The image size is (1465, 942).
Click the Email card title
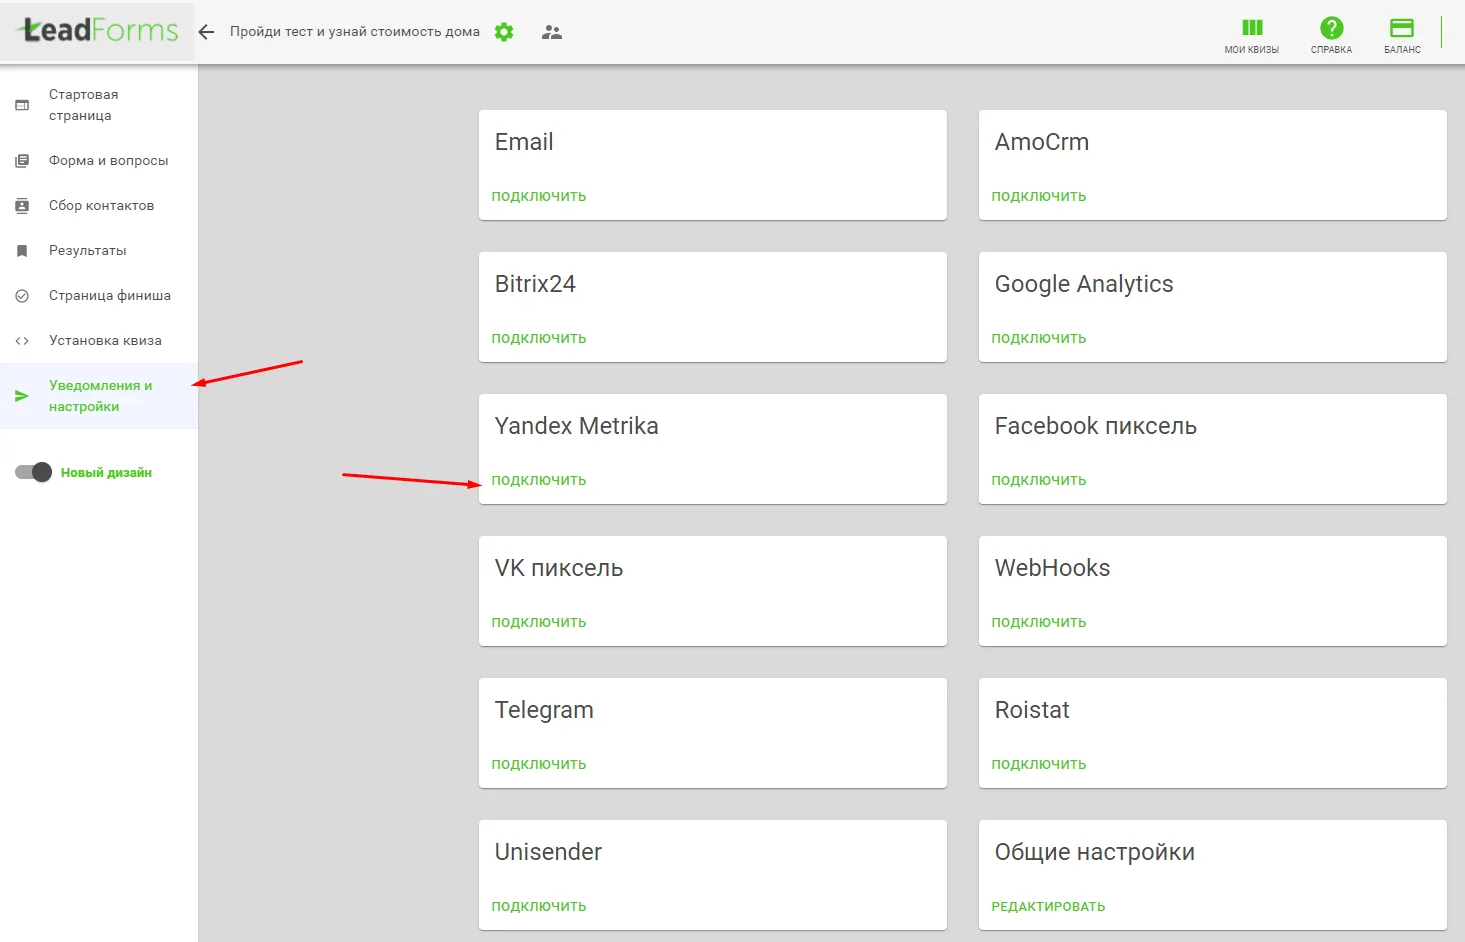tap(524, 142)
